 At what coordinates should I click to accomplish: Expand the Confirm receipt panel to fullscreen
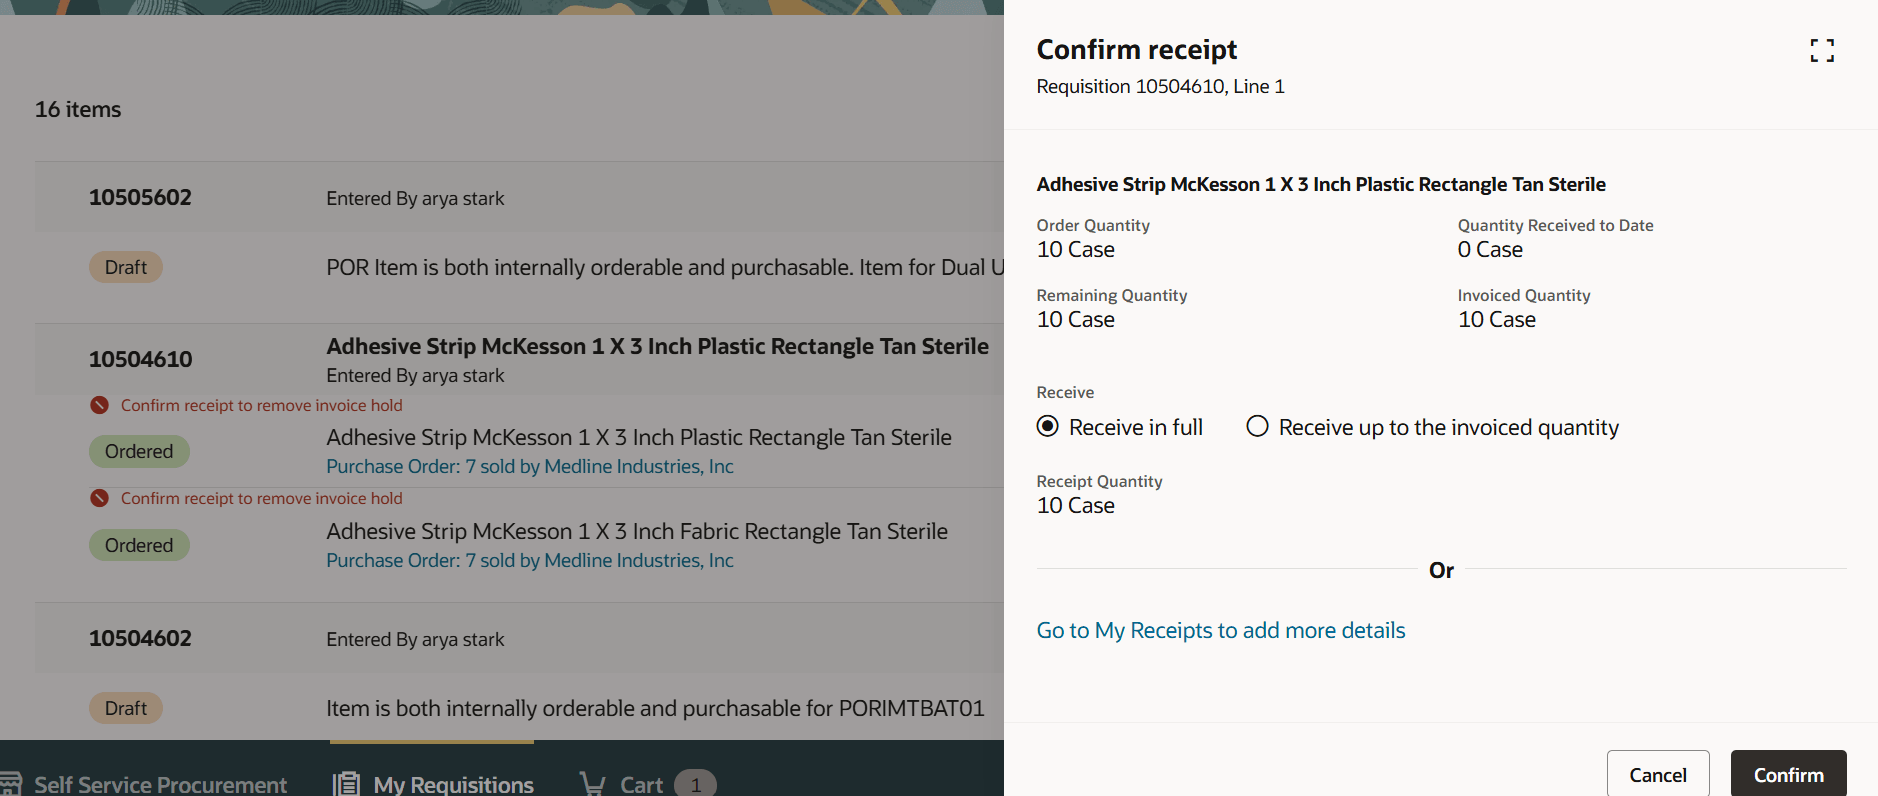(x=1822, y=50)
